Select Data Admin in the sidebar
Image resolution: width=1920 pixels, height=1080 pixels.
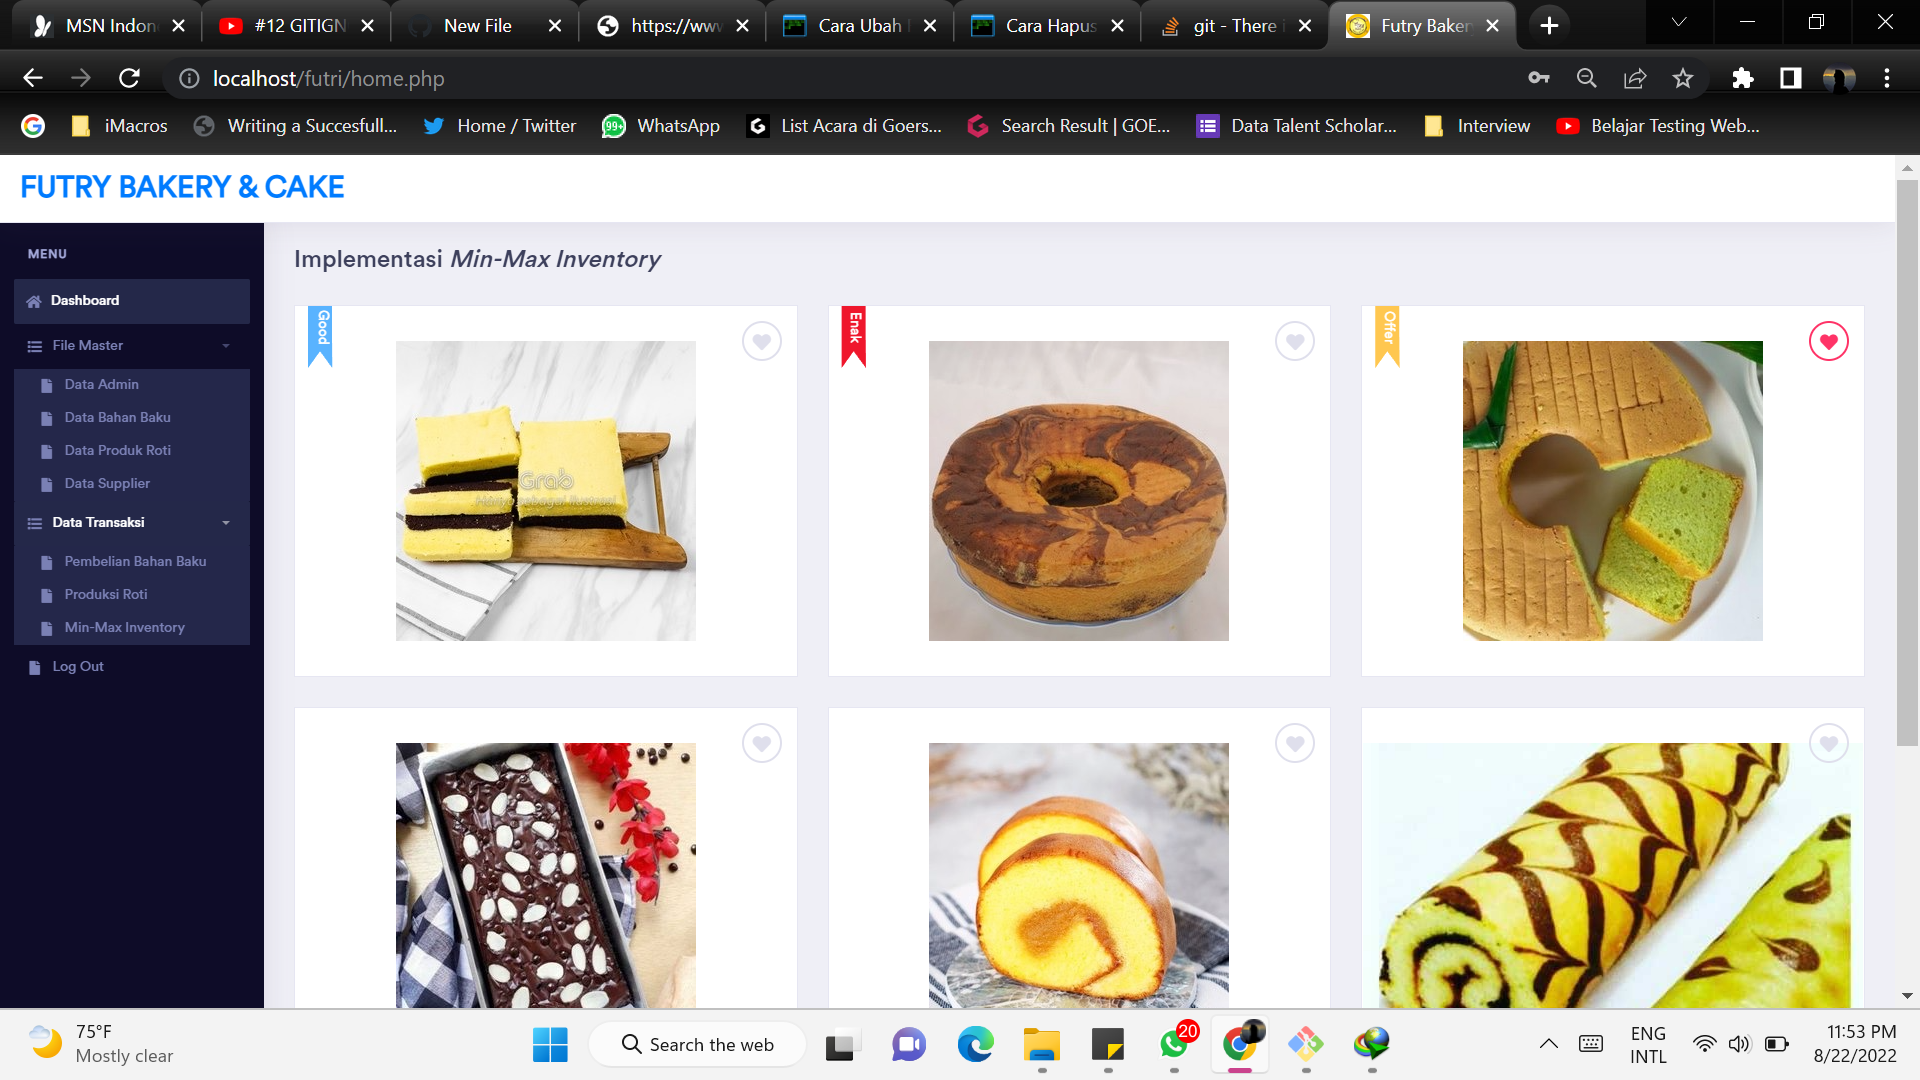100,384
